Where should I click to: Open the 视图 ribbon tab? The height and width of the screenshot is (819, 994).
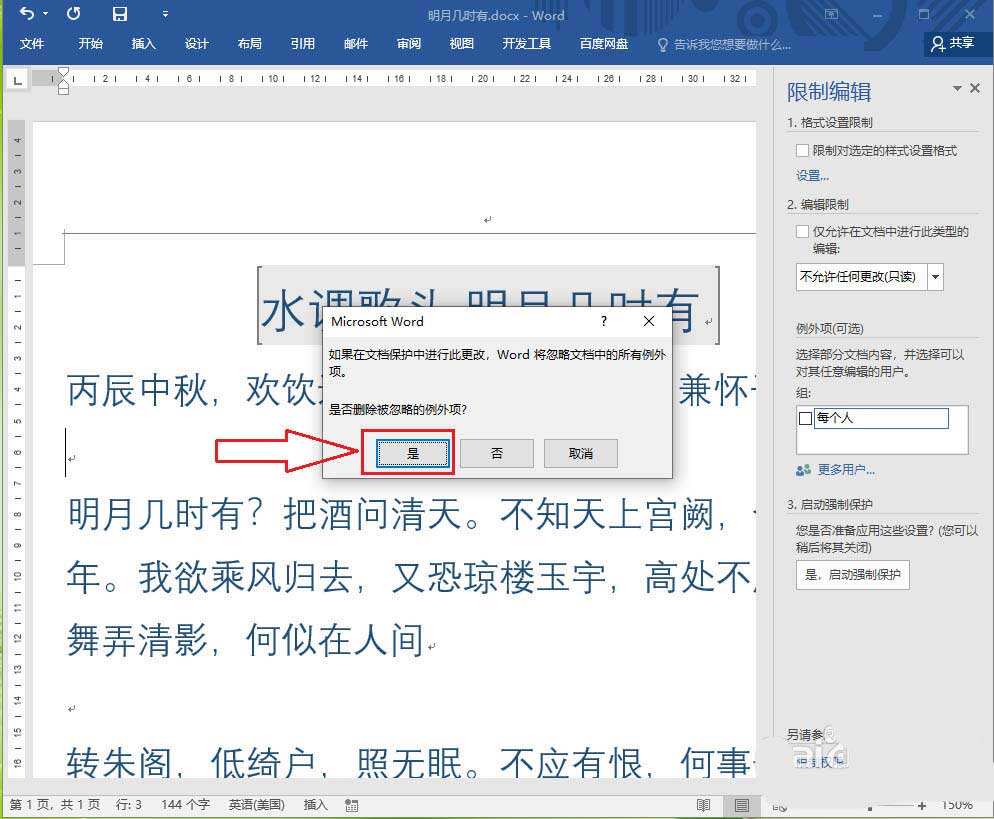tap(462, 44)
